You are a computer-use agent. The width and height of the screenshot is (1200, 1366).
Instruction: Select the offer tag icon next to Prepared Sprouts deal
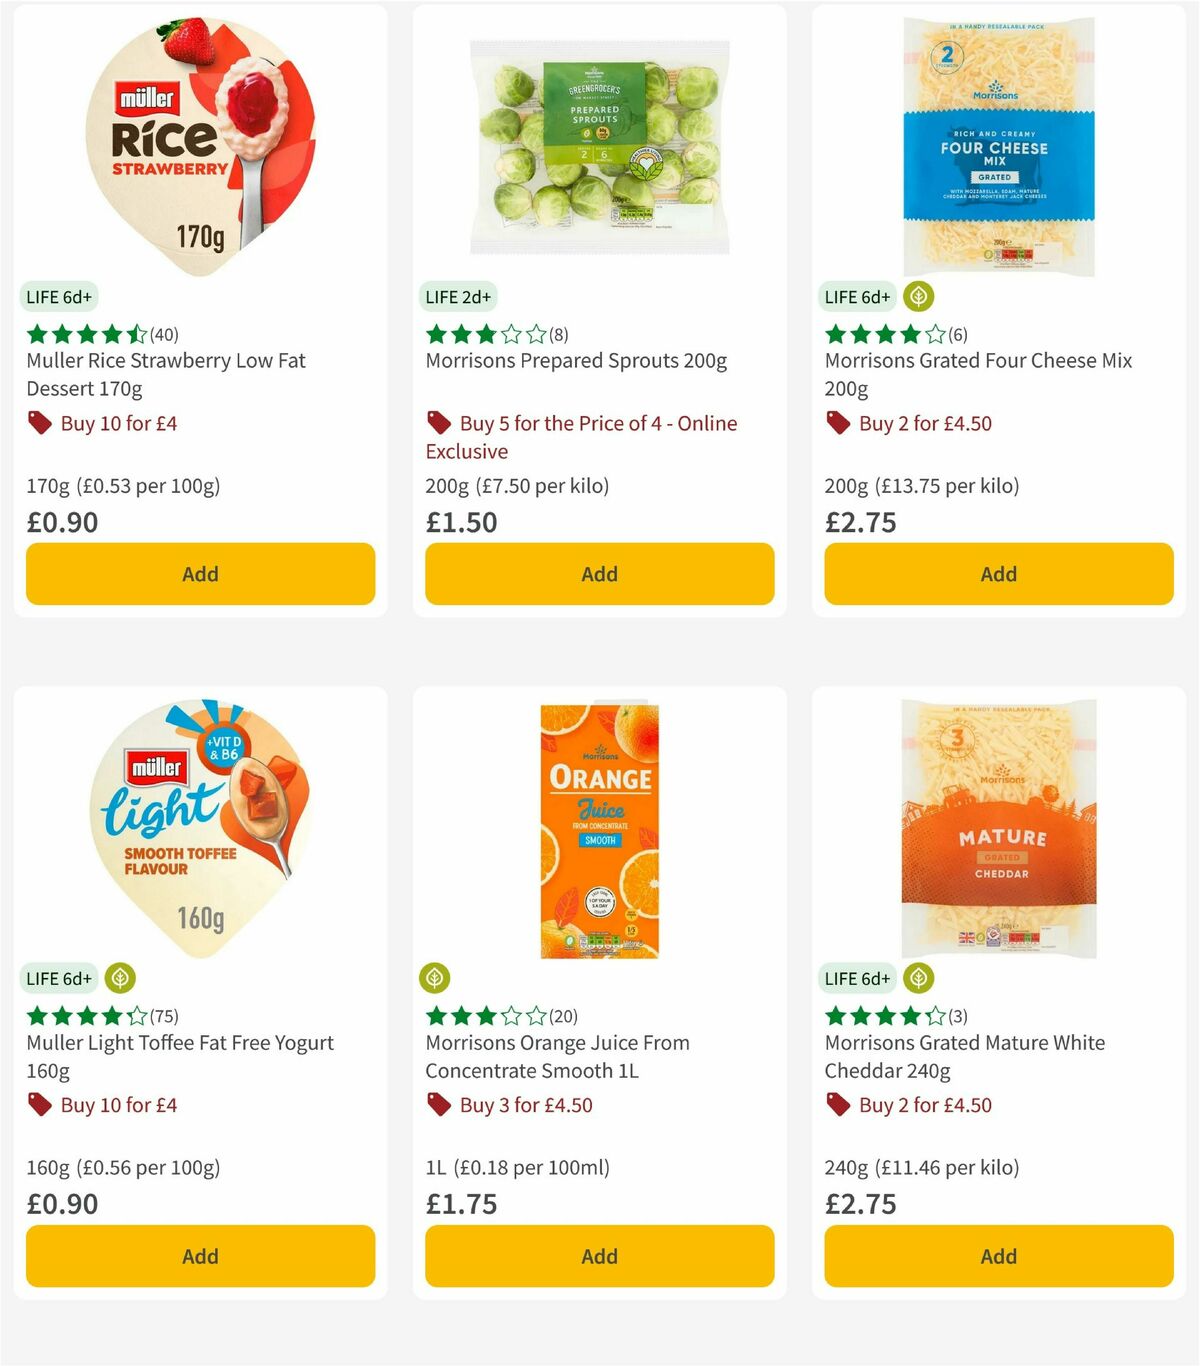point(438,423)
